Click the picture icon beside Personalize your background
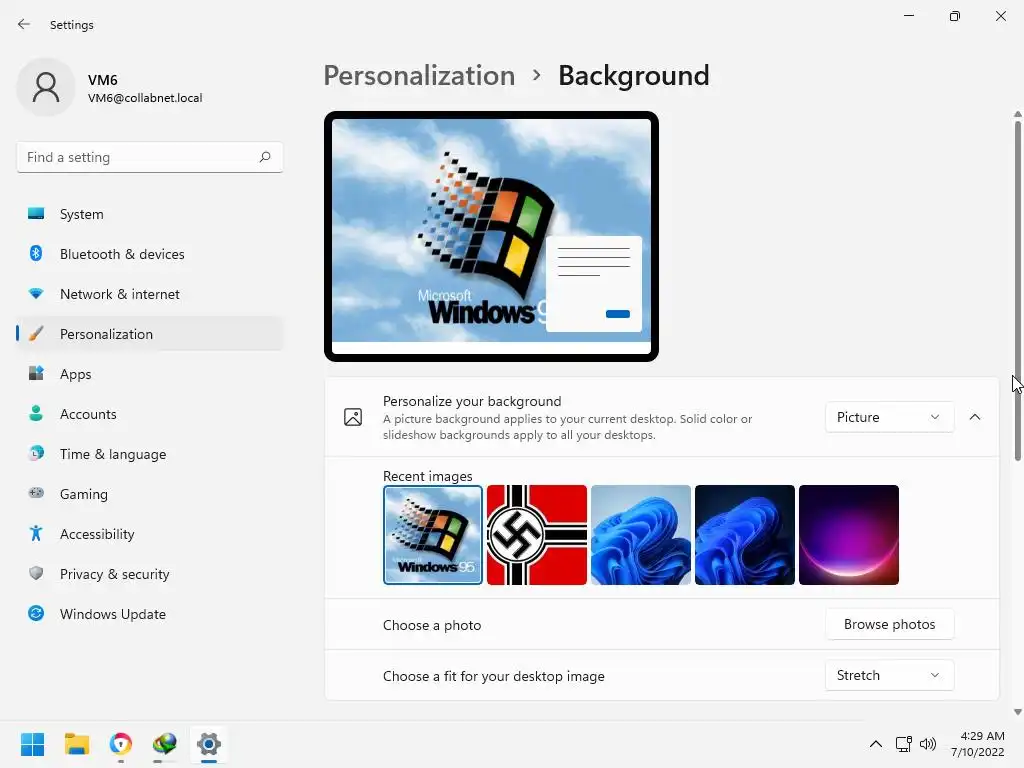The width and height of the screenshot is (1024, 768). pos(353,417)
